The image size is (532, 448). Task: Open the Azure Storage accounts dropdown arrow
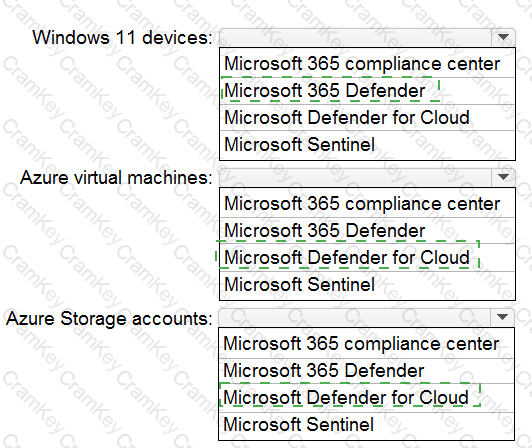[x=502, y=317]
